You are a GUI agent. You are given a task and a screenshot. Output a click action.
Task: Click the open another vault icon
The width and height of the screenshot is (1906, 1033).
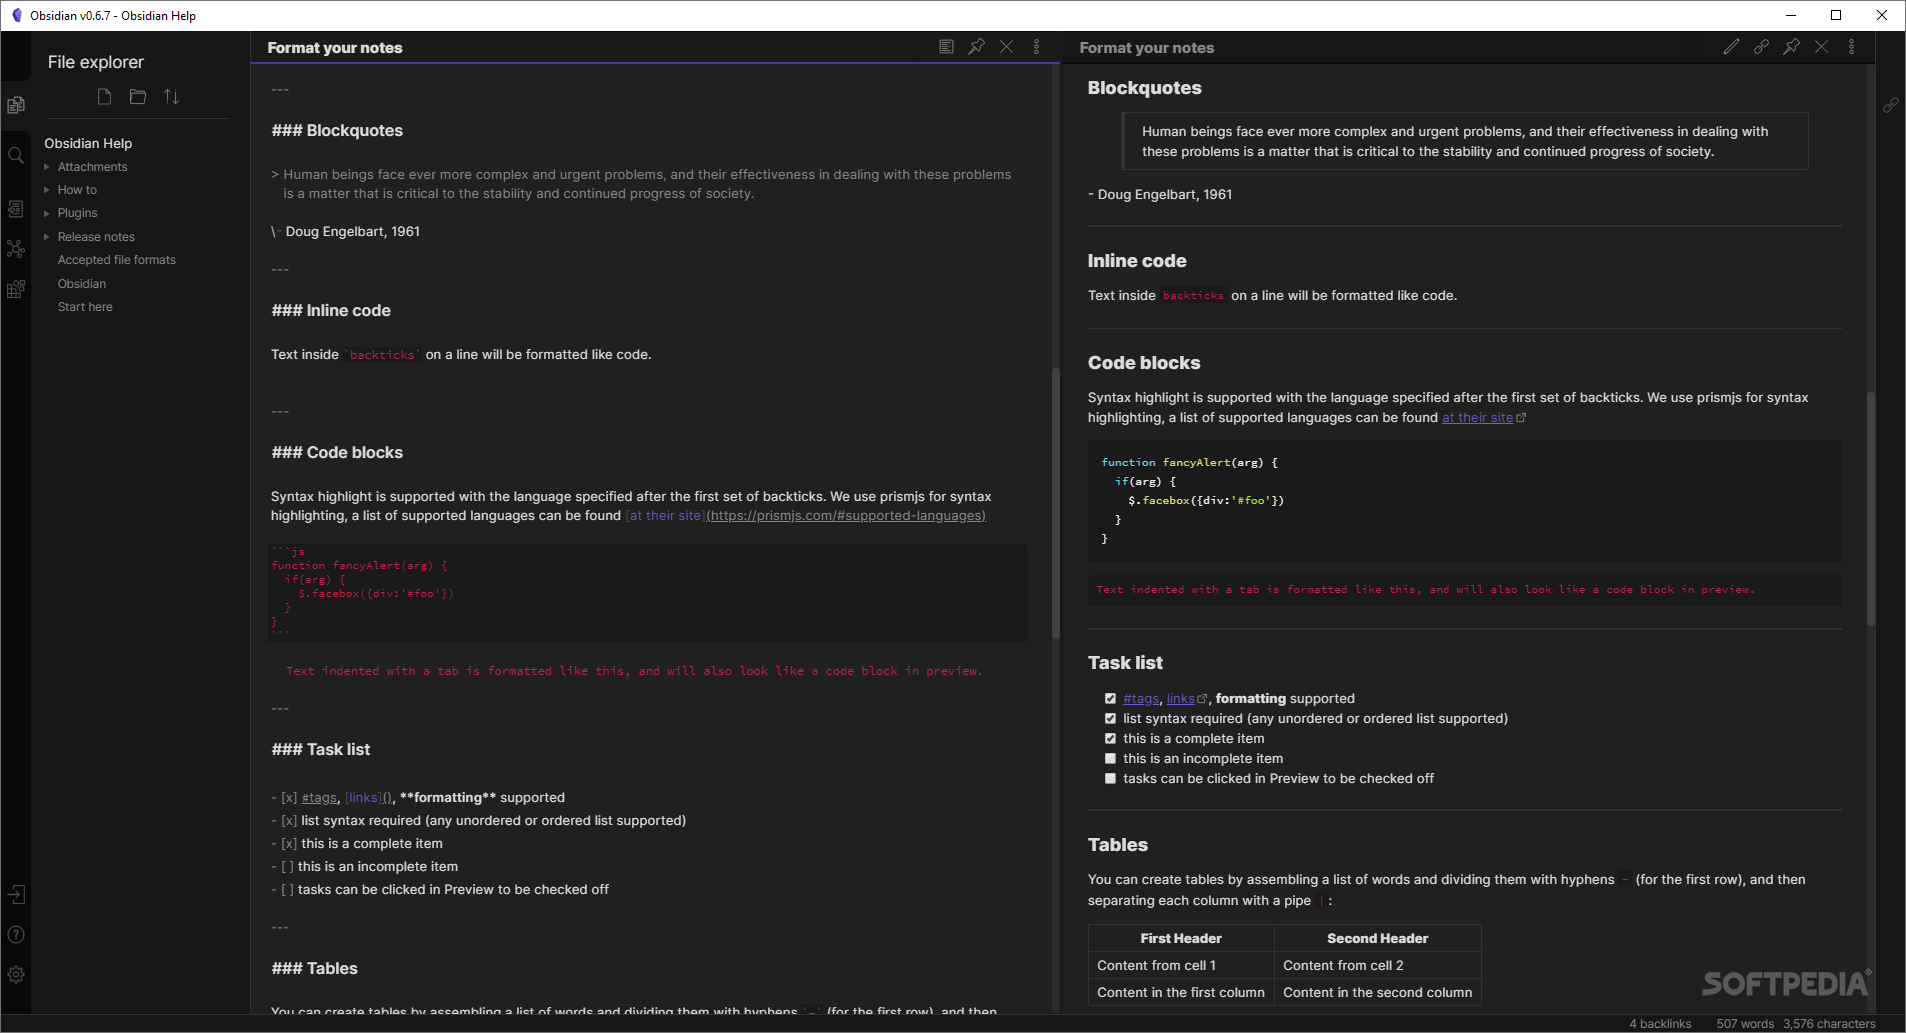(16, 894)
